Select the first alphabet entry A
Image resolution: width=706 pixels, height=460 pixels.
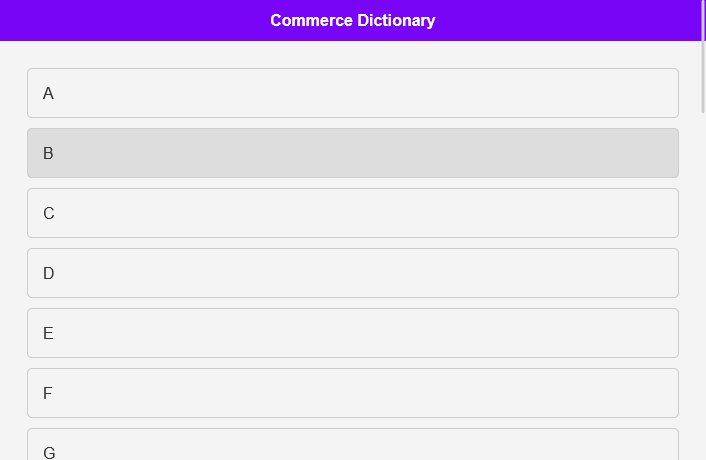[x=352, y=93]
